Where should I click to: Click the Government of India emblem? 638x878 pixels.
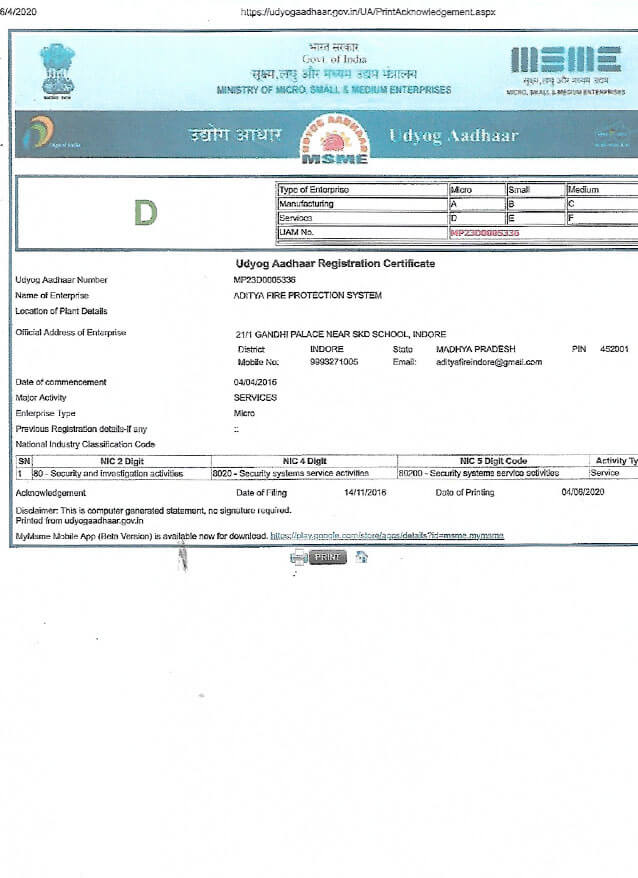(x=58, y=72)
